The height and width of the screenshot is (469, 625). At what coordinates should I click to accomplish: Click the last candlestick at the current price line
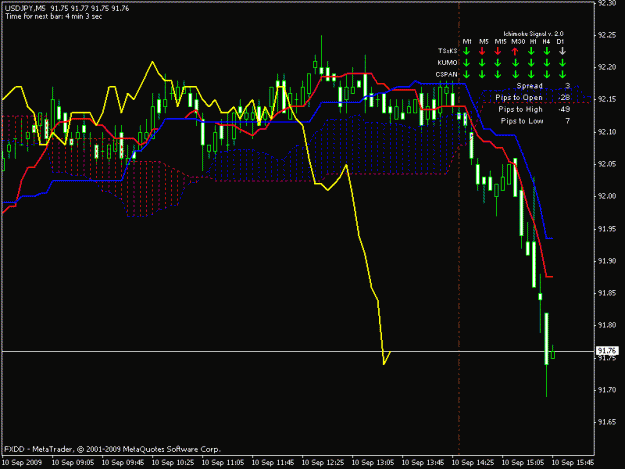(553, 353)
